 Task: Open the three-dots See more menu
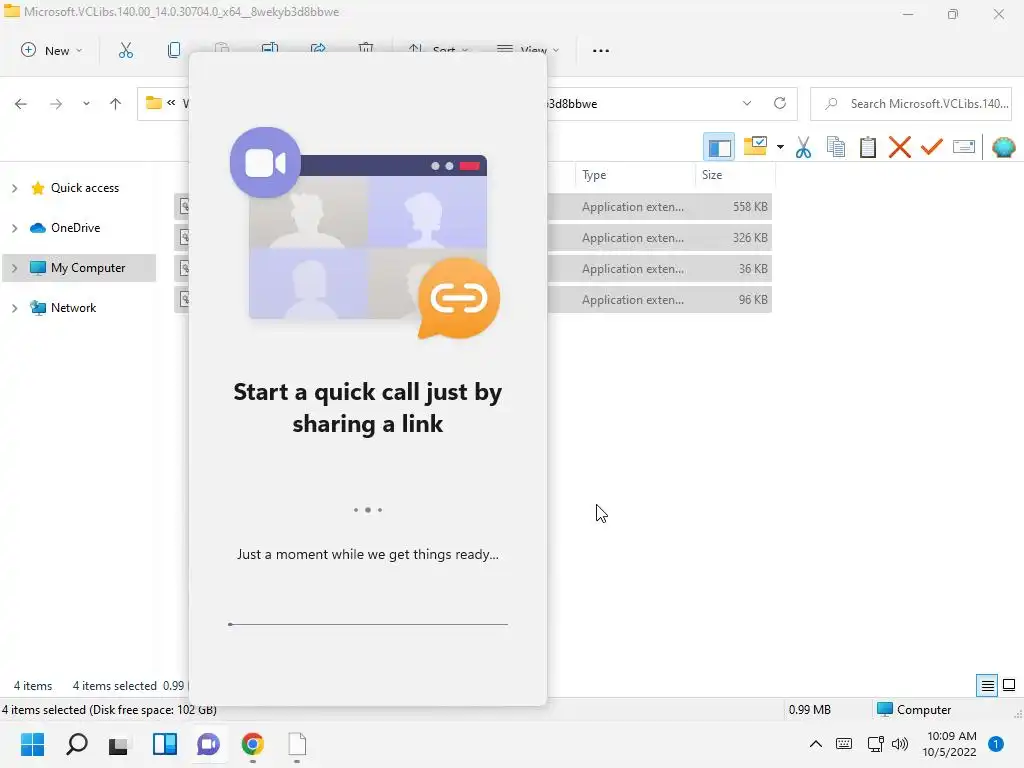pyautogui.click(x=600, y=50)
